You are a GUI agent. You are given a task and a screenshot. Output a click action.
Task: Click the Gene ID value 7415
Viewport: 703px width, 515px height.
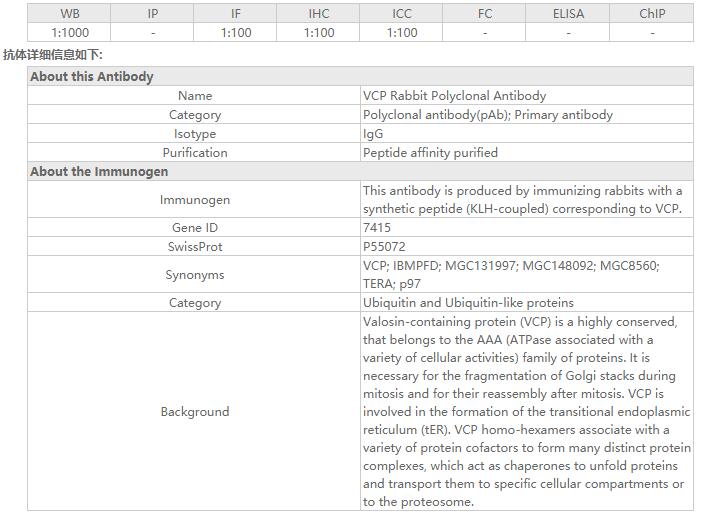coord(377,228)
